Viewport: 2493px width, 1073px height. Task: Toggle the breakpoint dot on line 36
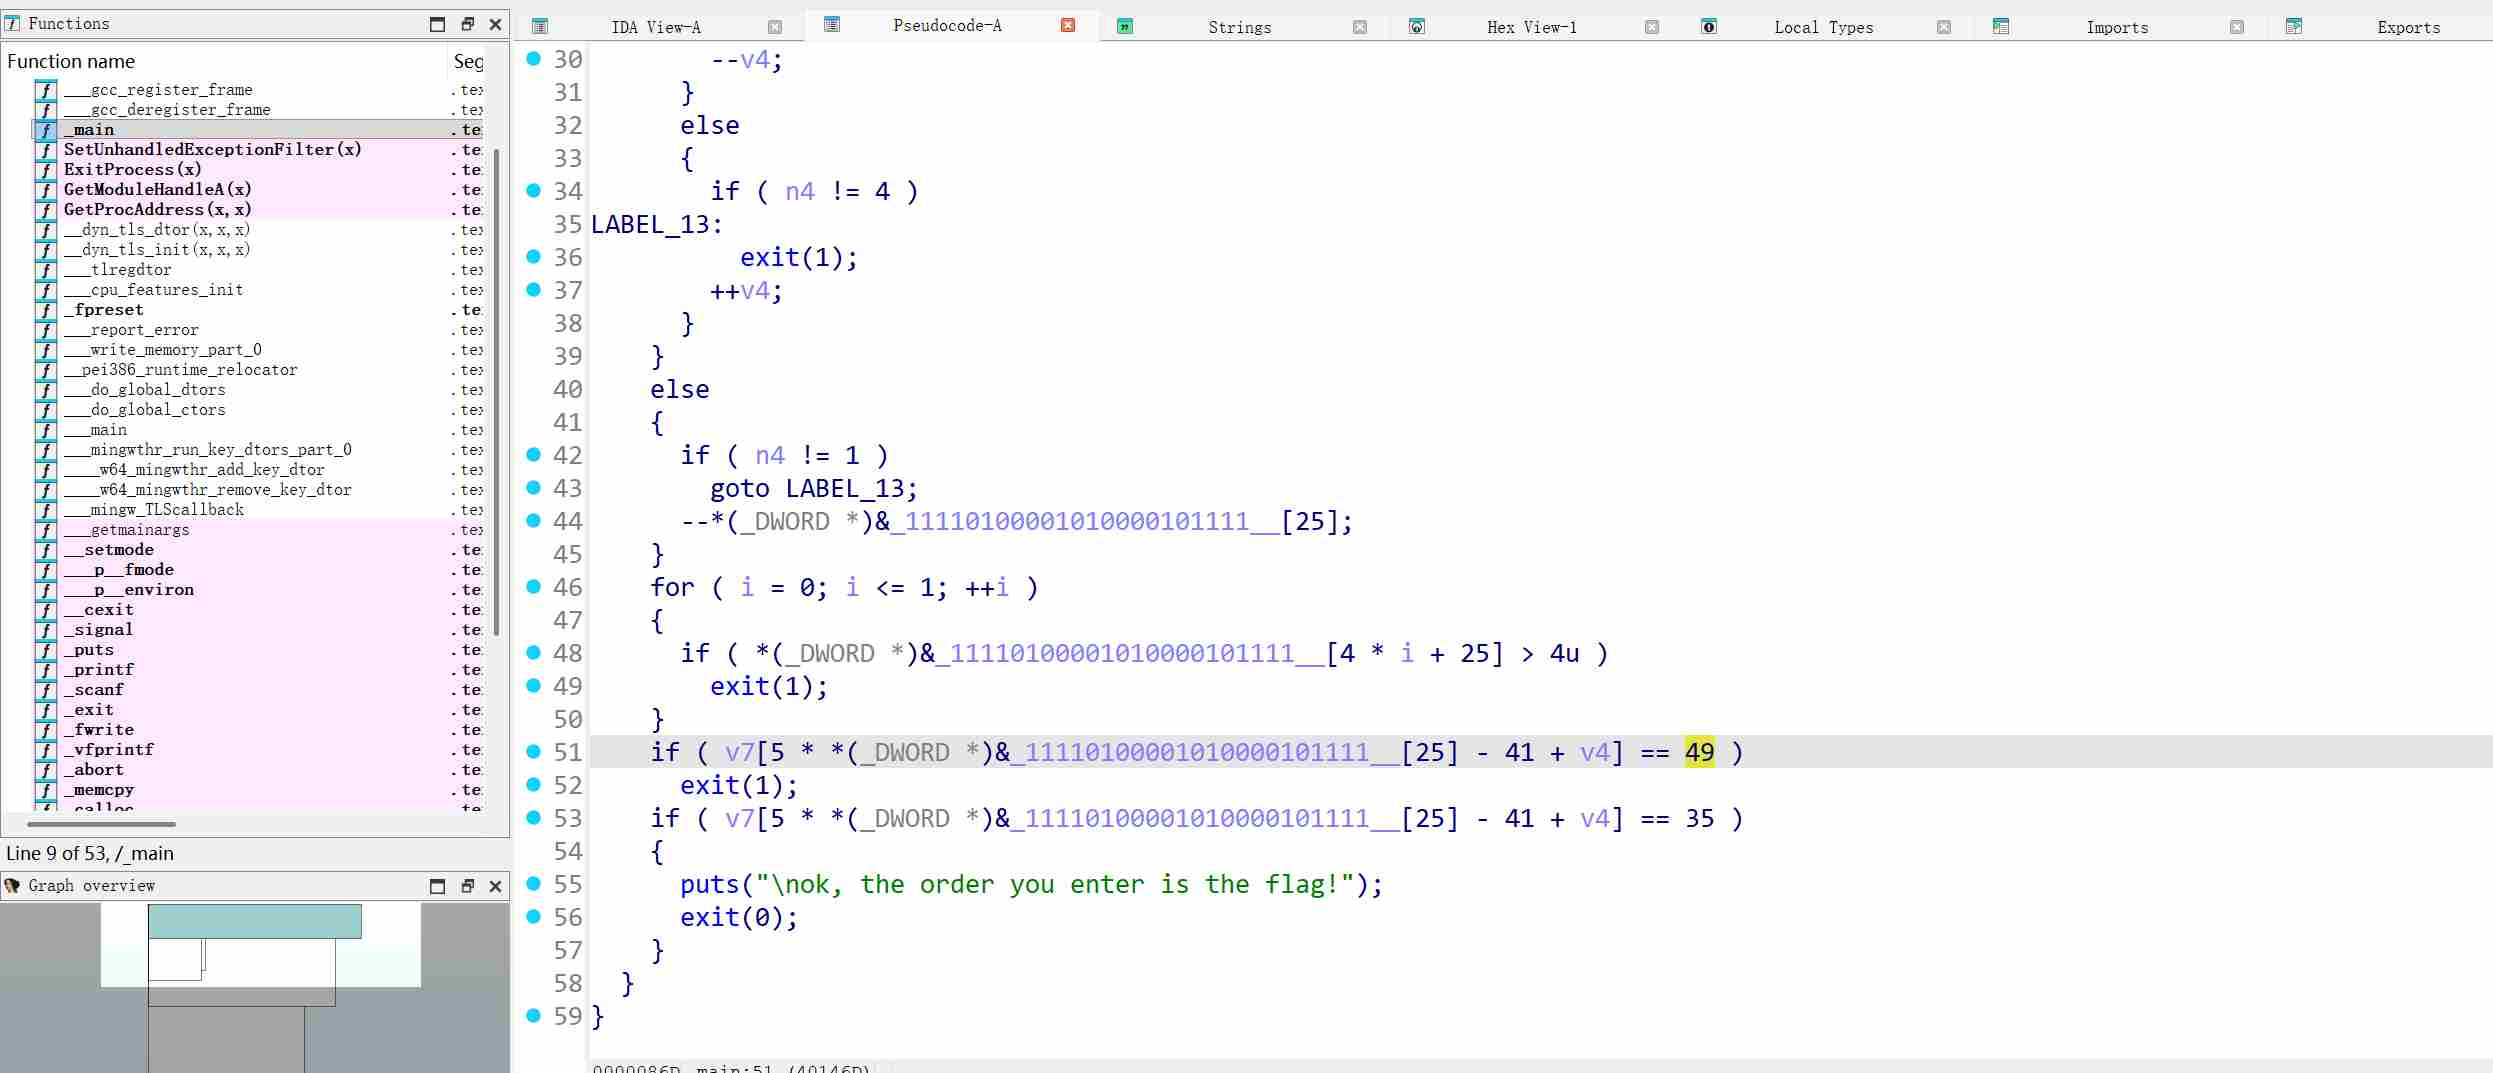click(x=533, y=257)
